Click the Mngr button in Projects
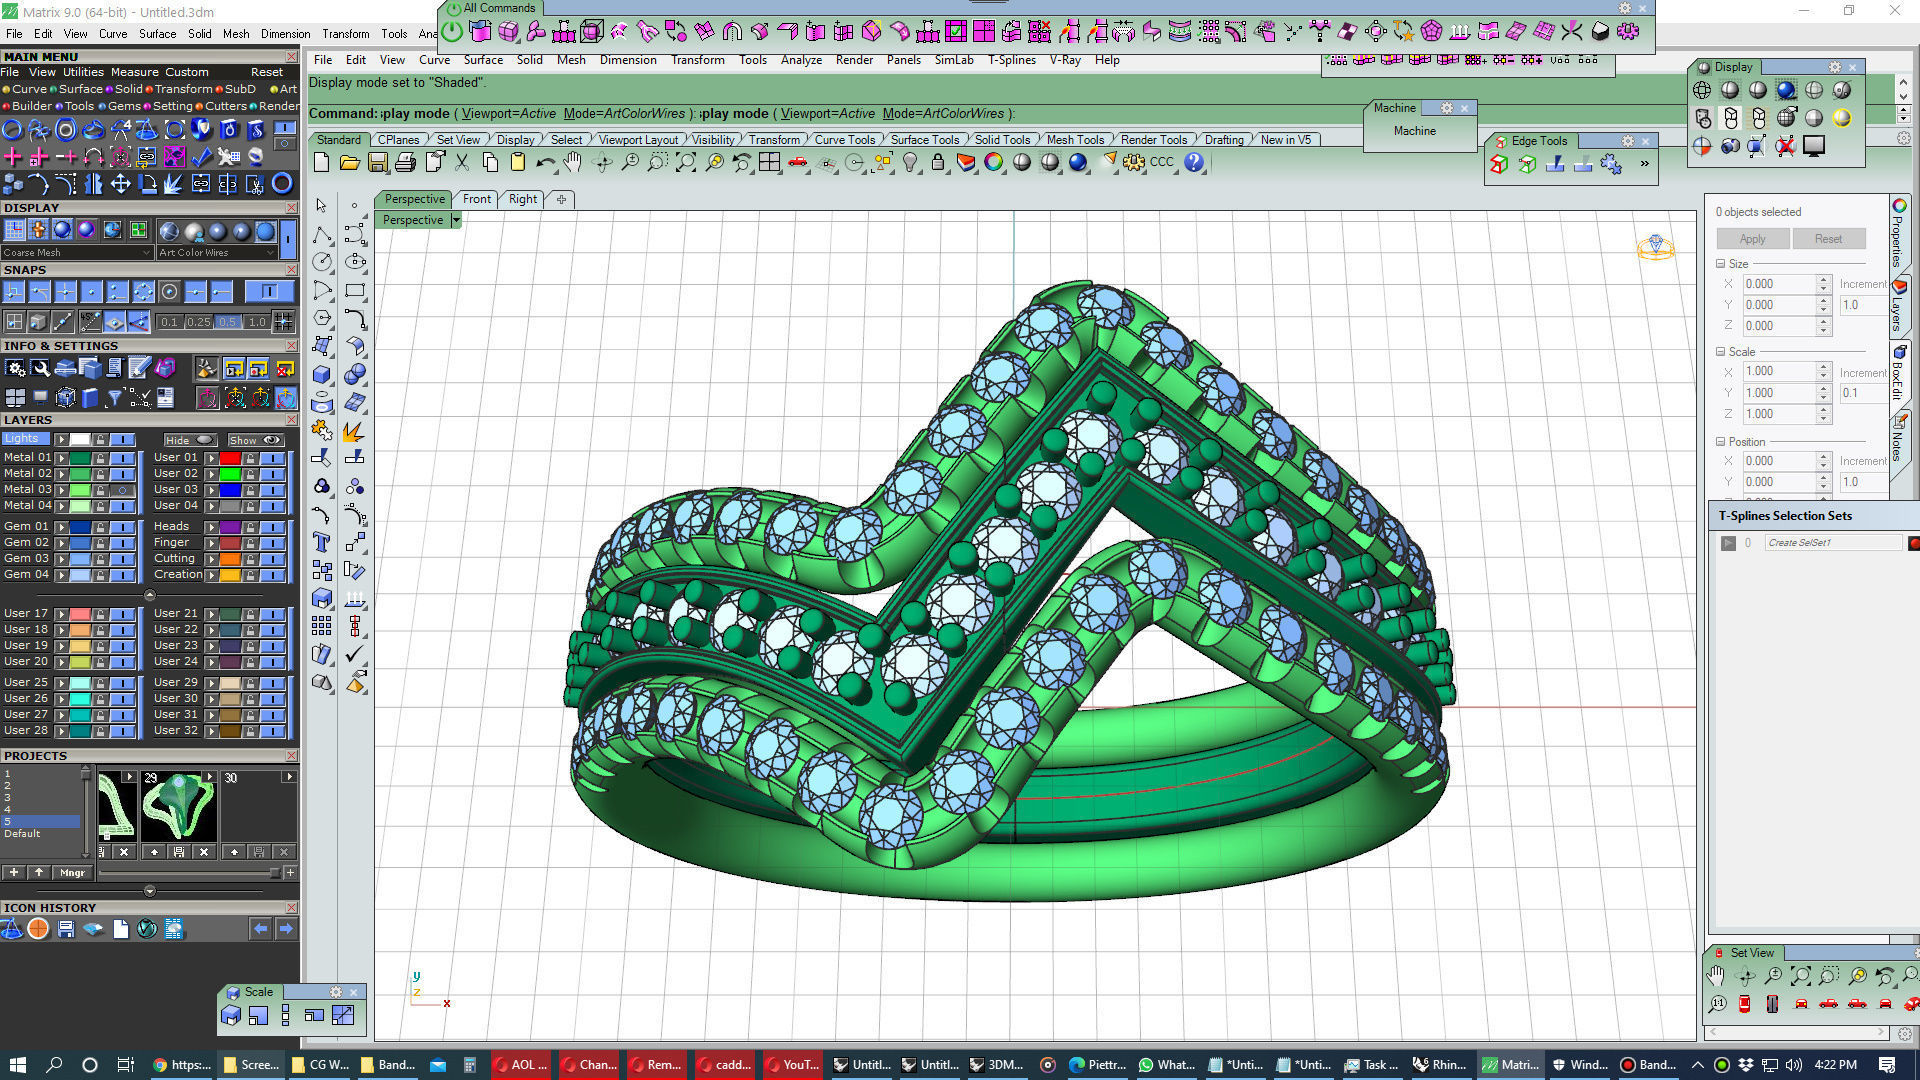 click(x=72, y=873)
